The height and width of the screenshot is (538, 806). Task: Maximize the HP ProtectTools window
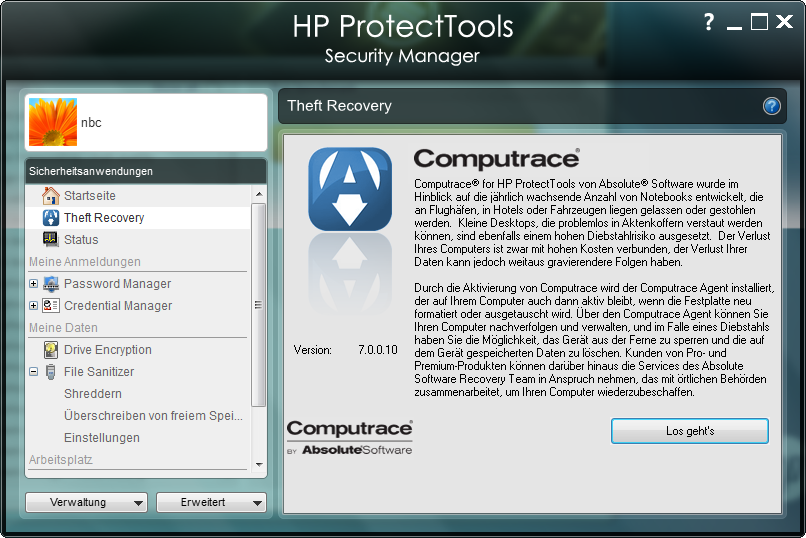759,22
